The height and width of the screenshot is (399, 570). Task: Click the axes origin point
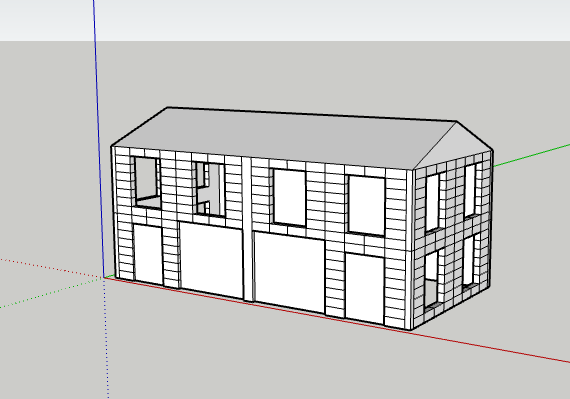coord(104,278)
